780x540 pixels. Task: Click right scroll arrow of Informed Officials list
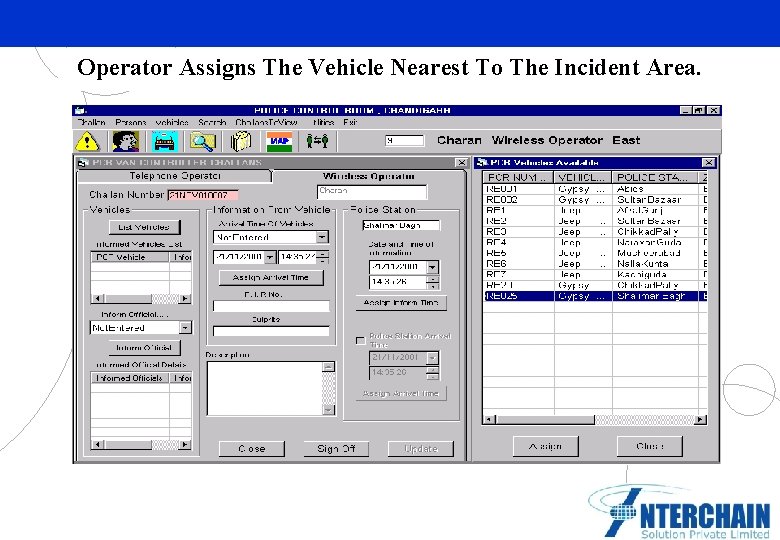[185, 444]
